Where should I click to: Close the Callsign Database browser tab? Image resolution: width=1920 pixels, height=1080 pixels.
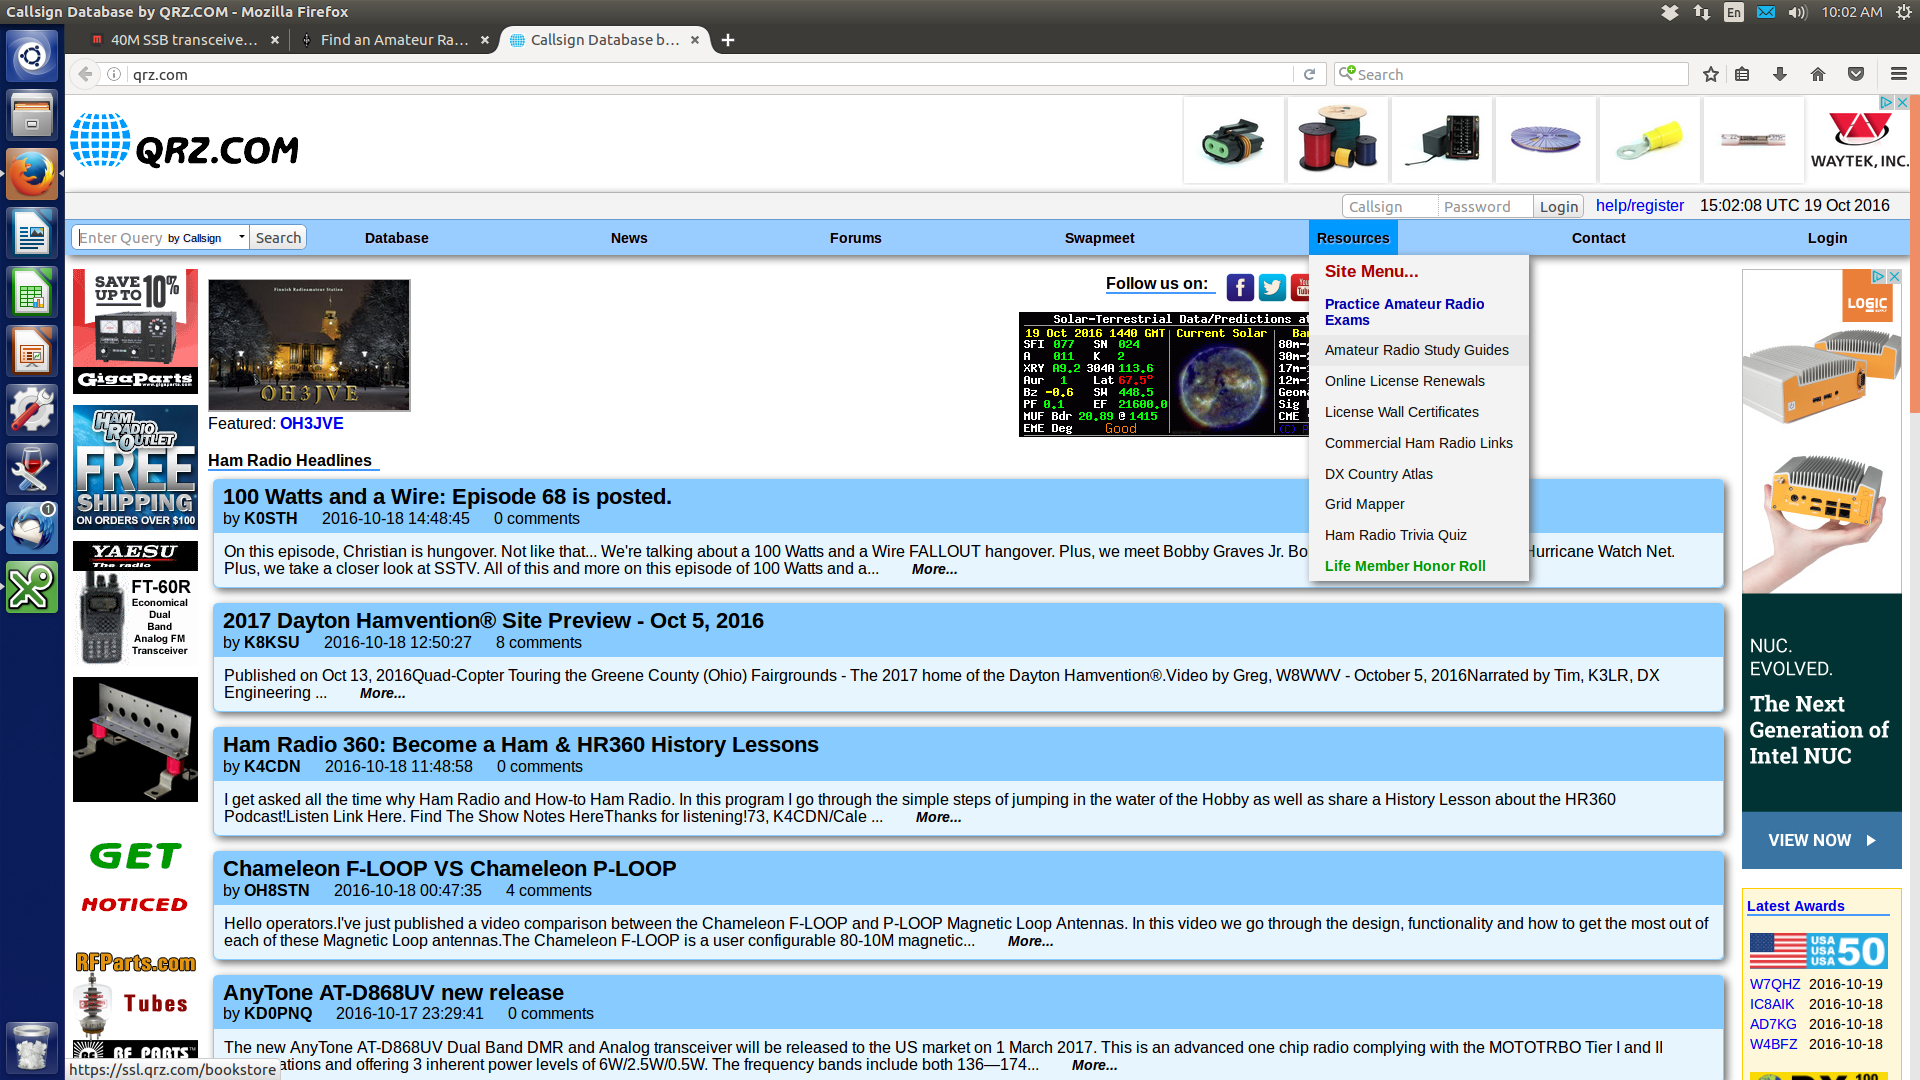pyautogui.click(x=695, y=40)
